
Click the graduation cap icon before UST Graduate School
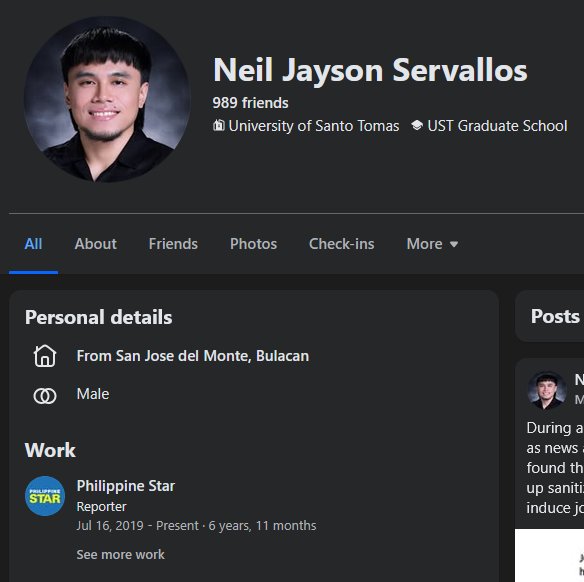tap(417, 125)
